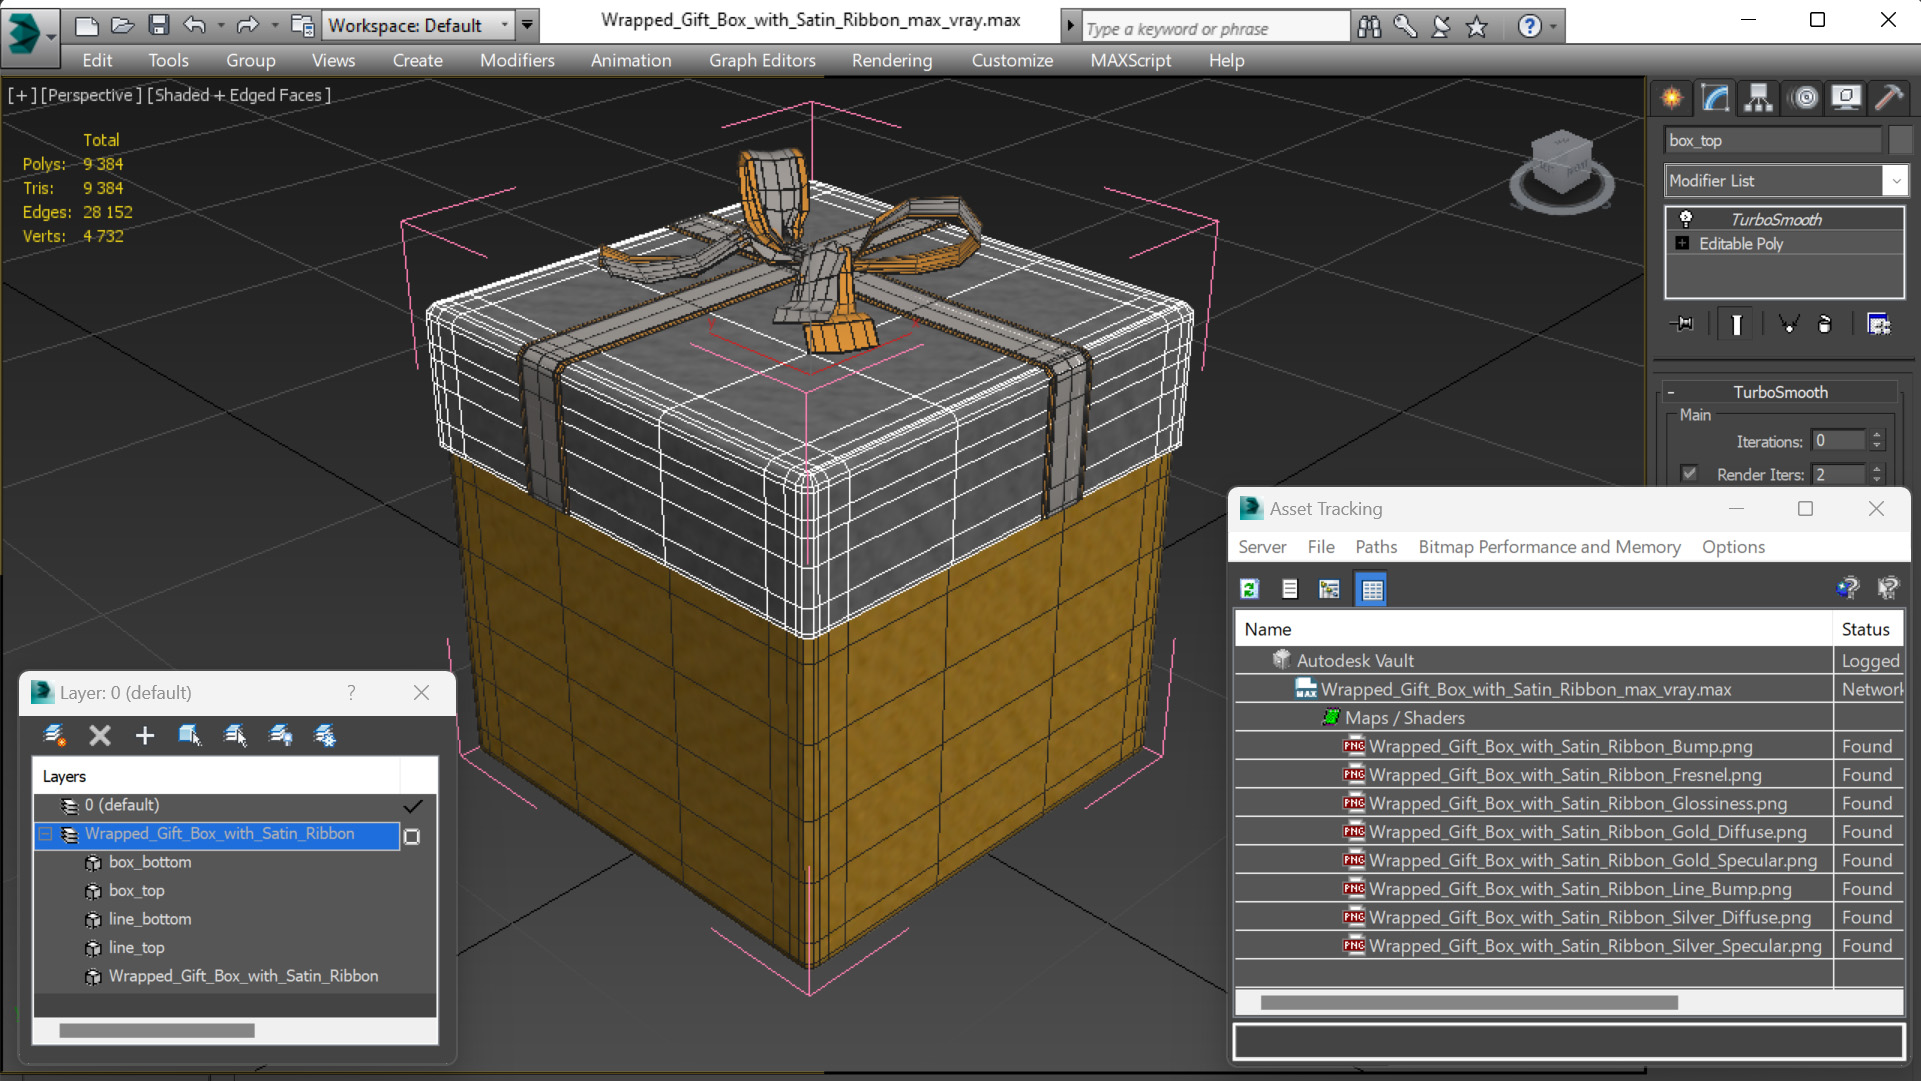Expand the Editable Poly stack entry
Screen dimensions: 1921x1081
click(x=1682, y=244)
